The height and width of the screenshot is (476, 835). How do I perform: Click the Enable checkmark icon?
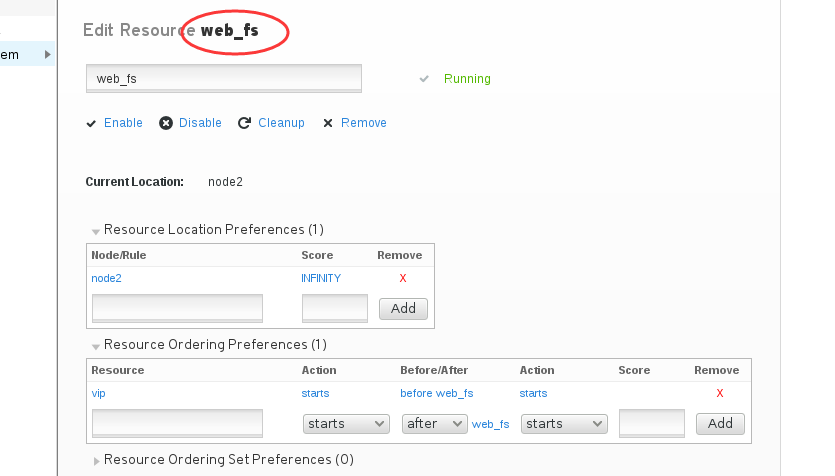tap(91, 124)
